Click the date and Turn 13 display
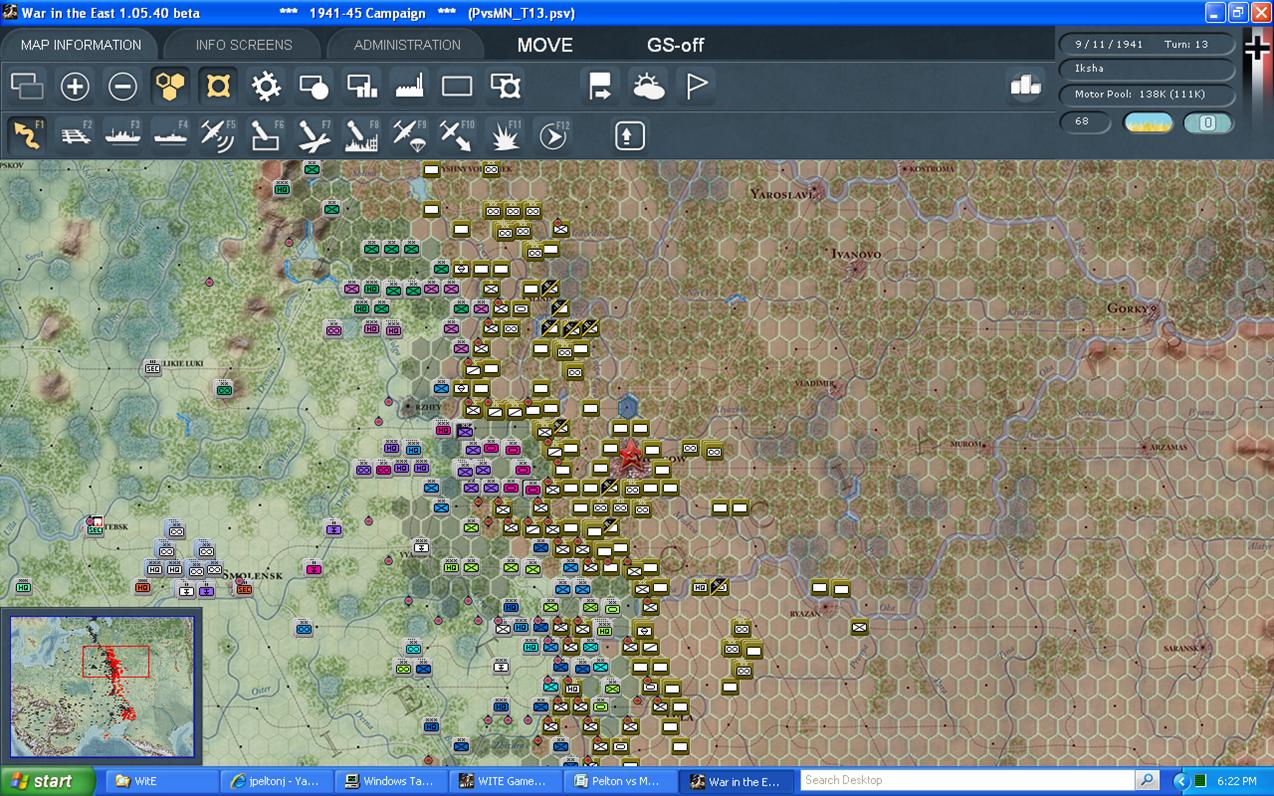Viewport: 1274px width, 796px height. click(x=1147, y=44)
